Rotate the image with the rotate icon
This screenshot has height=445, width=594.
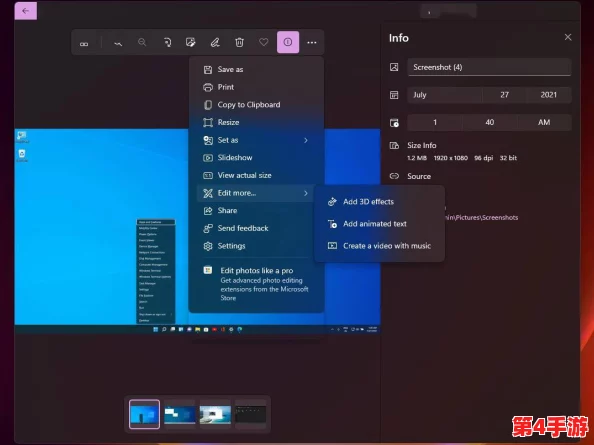tap(167, 42)
